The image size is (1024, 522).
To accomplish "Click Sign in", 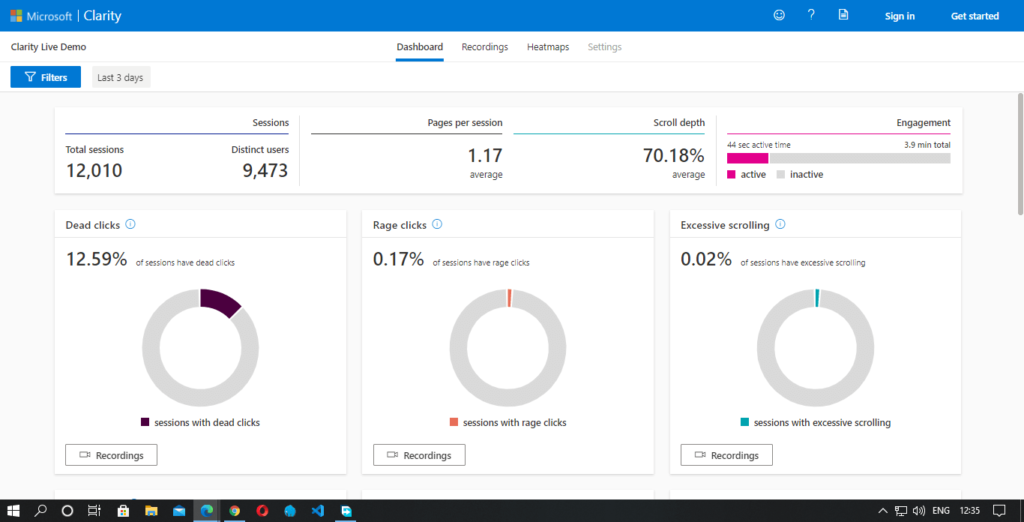I will click(x=899, y=16).
